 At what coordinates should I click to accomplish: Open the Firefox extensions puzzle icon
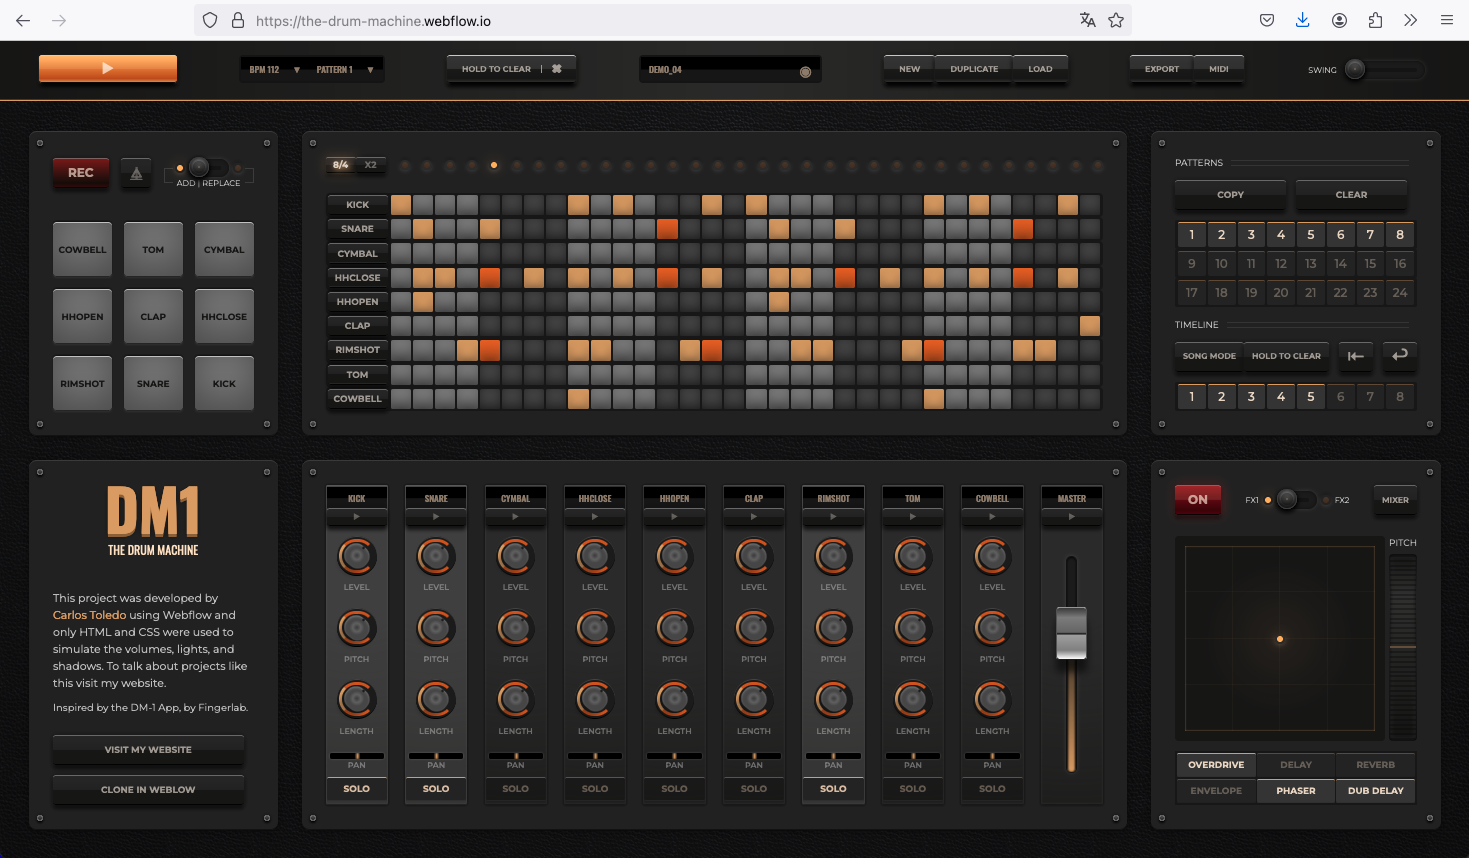click(x=1375, y=20)
